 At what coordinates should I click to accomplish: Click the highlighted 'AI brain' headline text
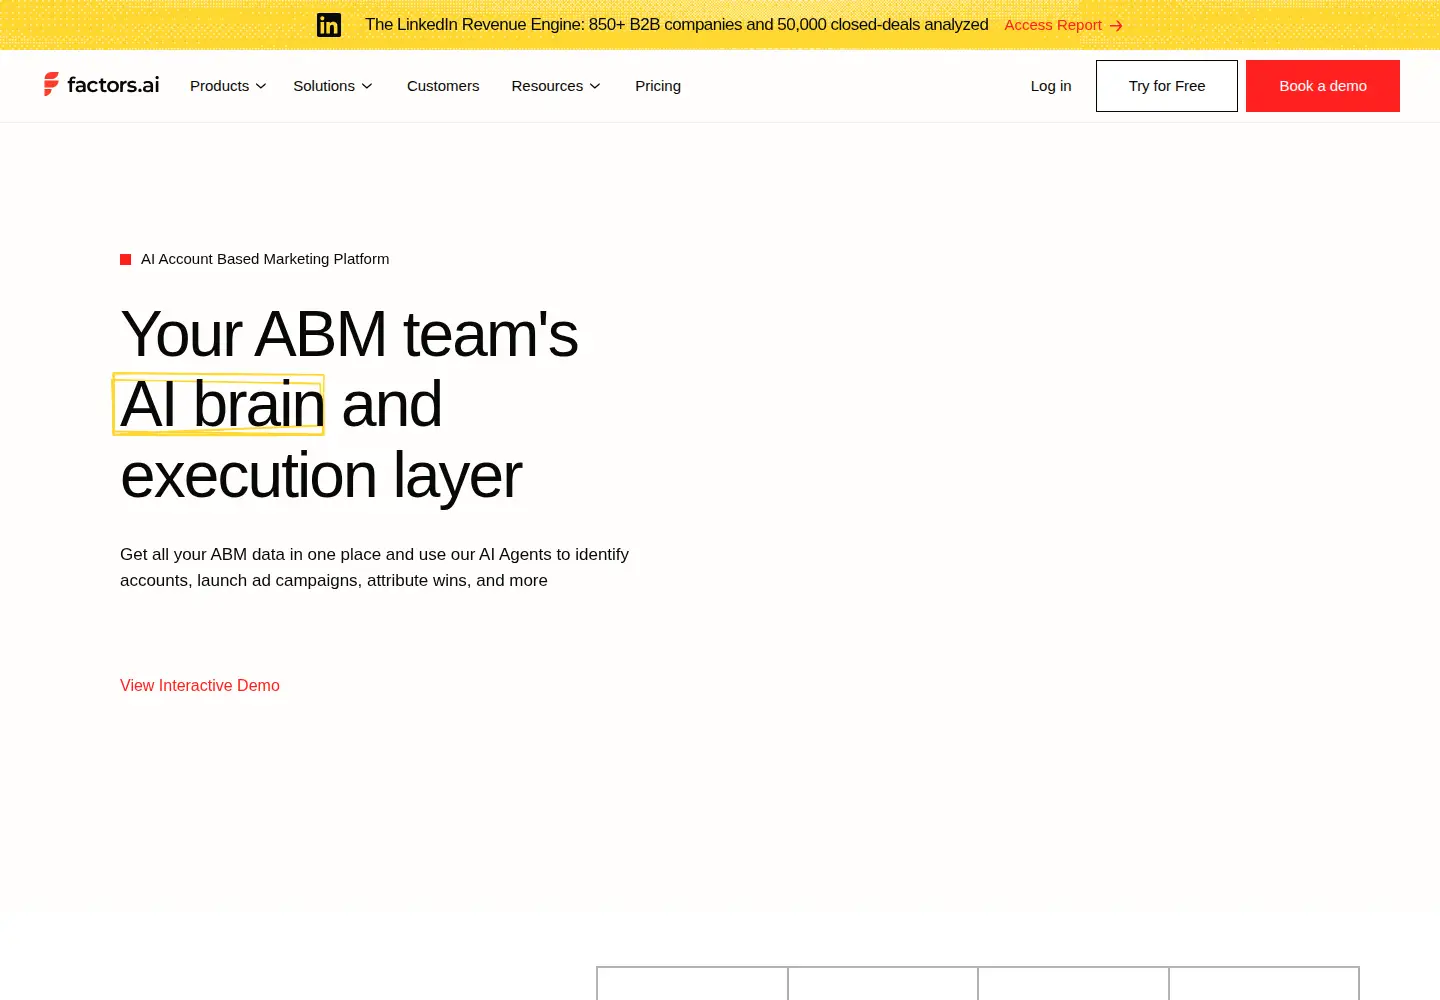coord(221,404)
